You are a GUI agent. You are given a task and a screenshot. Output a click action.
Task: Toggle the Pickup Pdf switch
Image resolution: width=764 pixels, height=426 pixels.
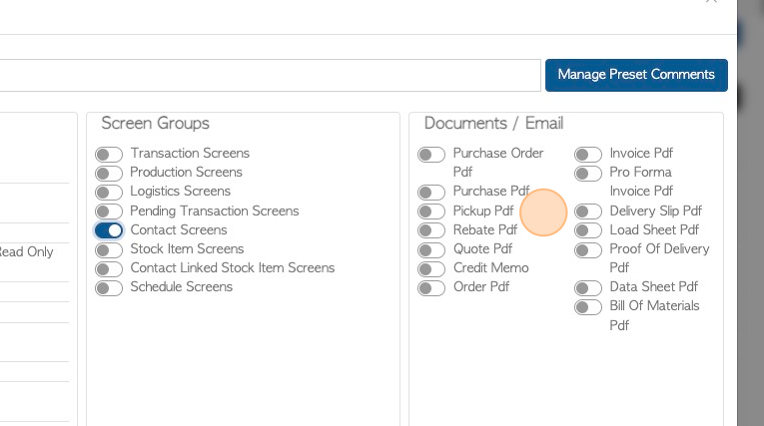[x=431, y=212]
